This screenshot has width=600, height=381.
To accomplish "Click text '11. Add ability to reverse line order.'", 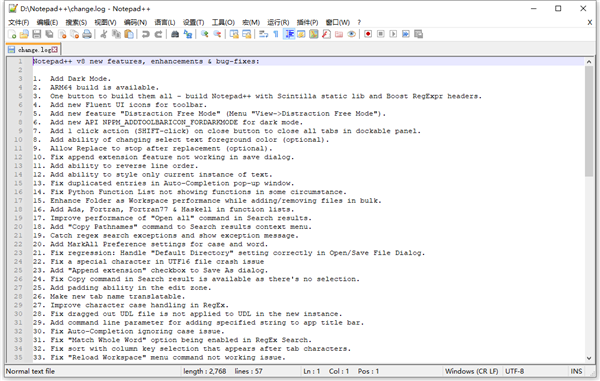I will pyautogui.click(x=115, y=166).
